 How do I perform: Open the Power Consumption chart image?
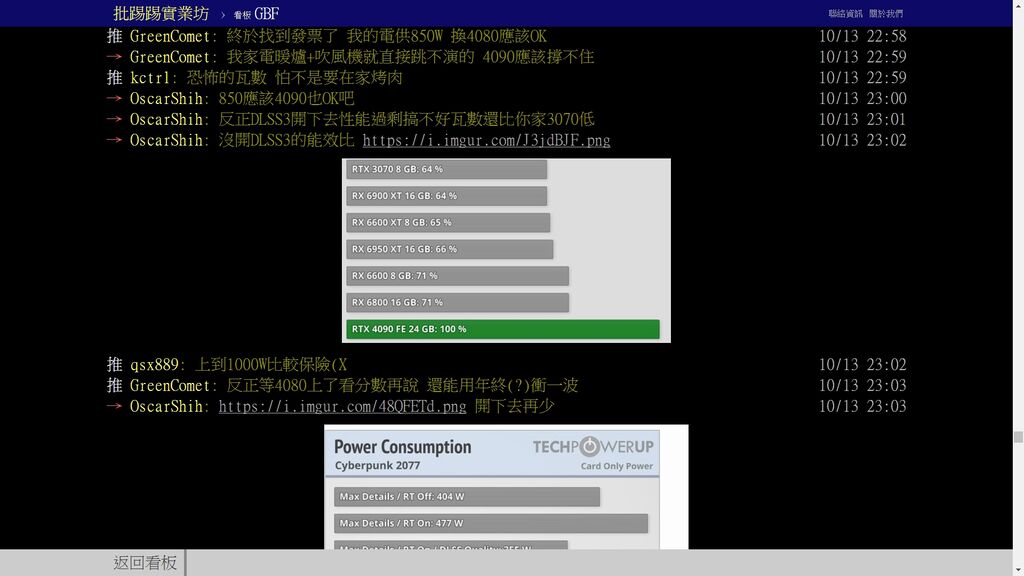(506, 487)
